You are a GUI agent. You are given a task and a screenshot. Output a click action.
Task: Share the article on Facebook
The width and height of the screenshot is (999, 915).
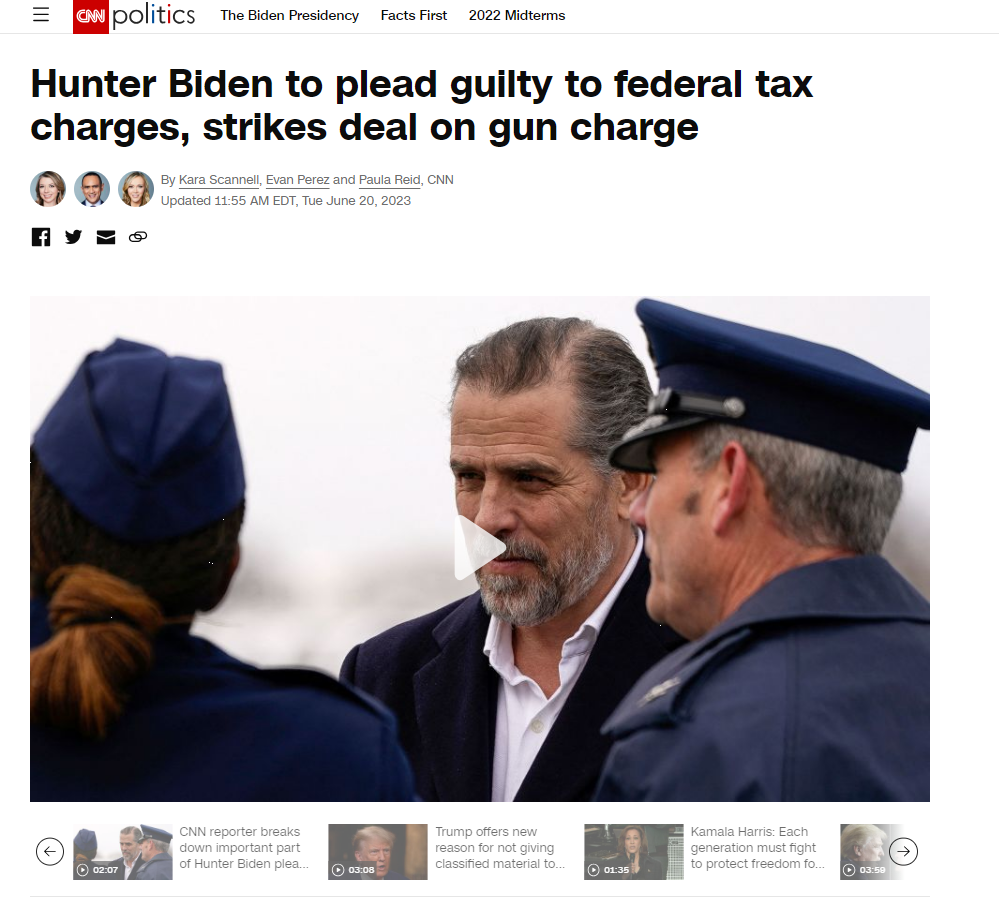[41, 237]
